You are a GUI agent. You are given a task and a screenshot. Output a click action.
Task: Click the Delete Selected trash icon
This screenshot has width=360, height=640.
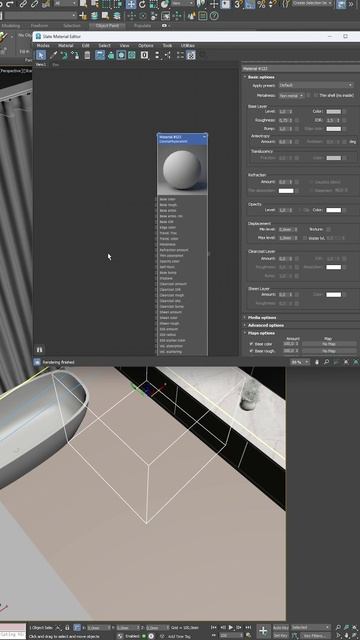click(87, 55)
